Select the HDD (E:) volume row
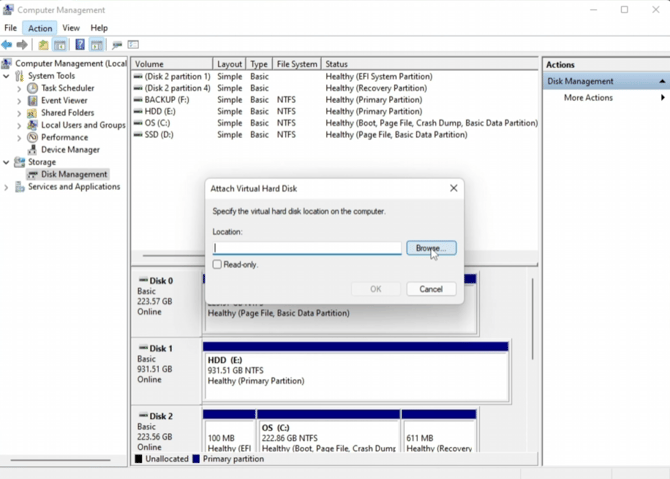The width and height of the screenshot is (670, 479). pos(165,111)
